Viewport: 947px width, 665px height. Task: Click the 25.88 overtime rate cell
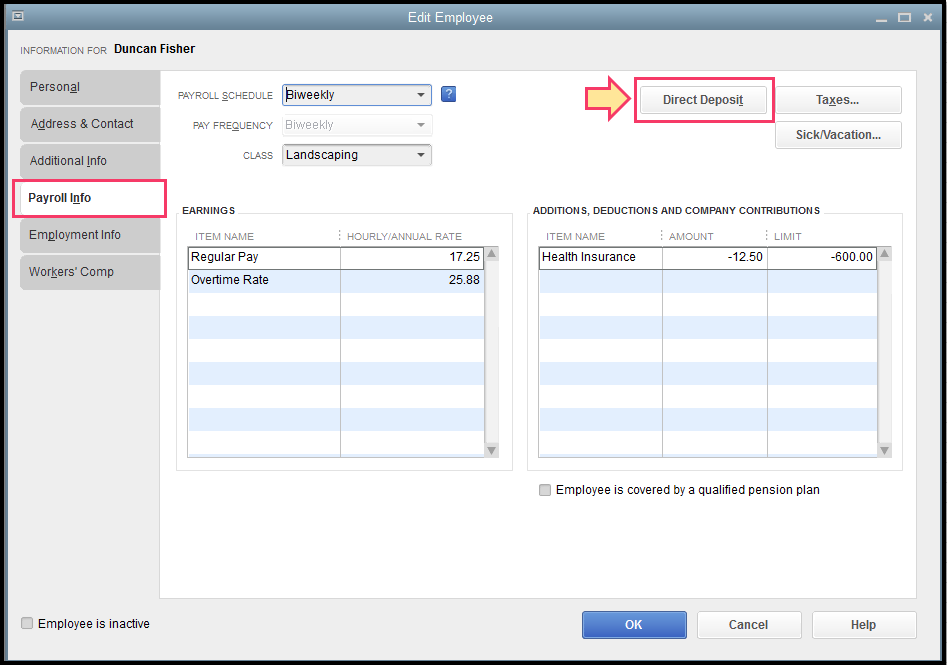point(412,280)
